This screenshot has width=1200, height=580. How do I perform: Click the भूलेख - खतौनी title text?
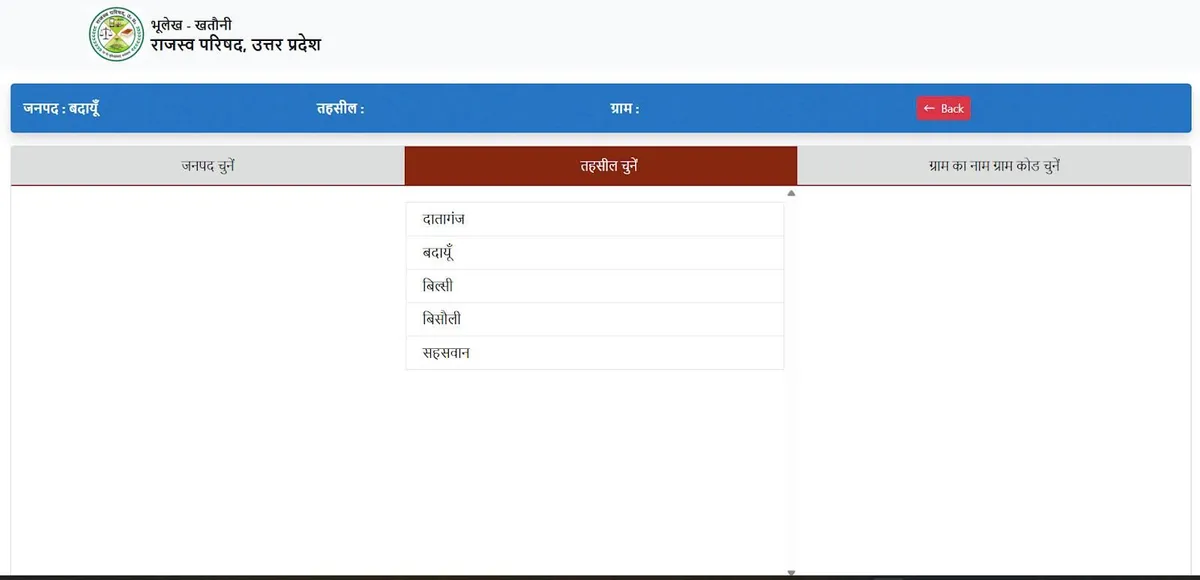(x=190, y=24)
